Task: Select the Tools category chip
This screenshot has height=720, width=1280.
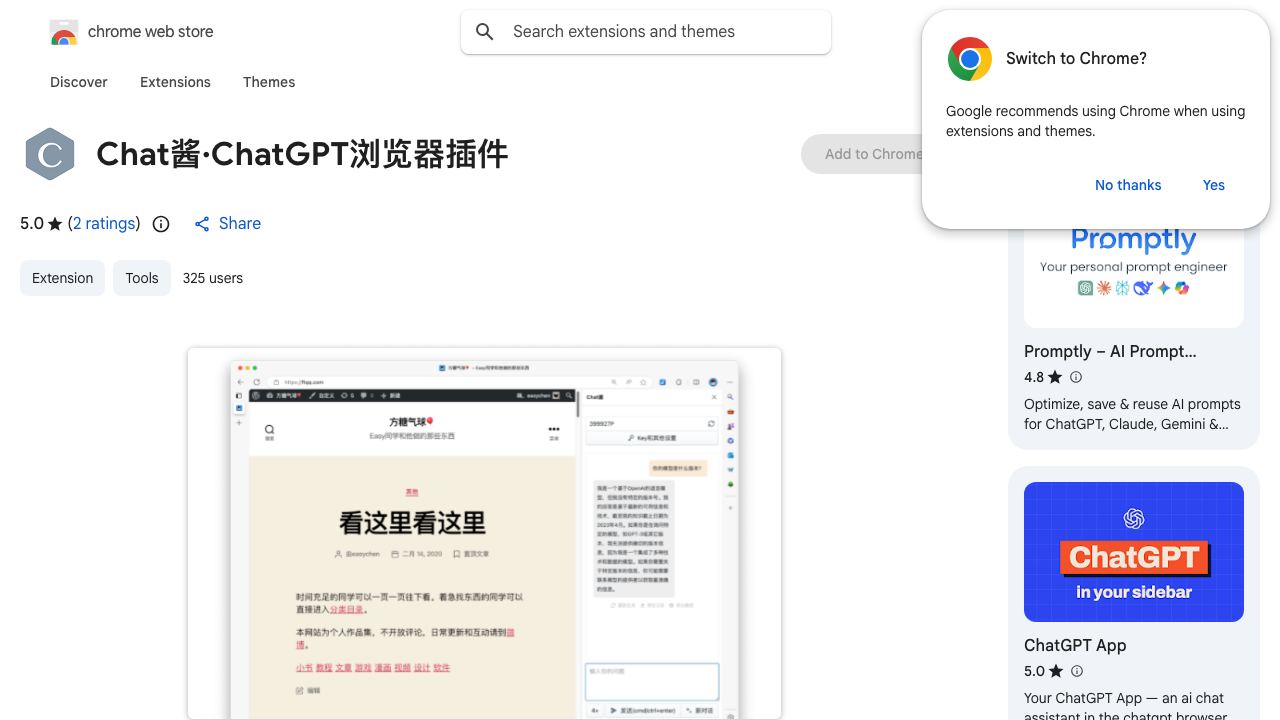Action: click(142, 278)
